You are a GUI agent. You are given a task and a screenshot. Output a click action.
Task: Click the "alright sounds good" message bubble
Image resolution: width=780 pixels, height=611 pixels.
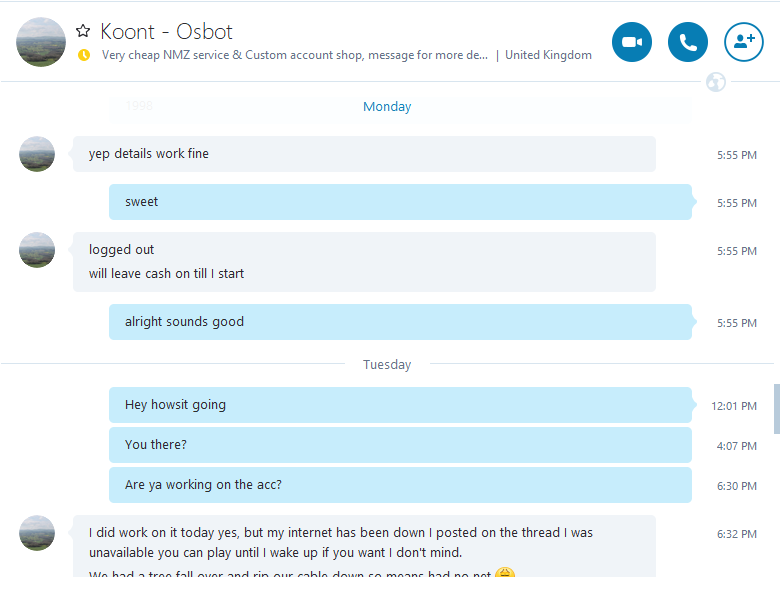pos(400,322)
